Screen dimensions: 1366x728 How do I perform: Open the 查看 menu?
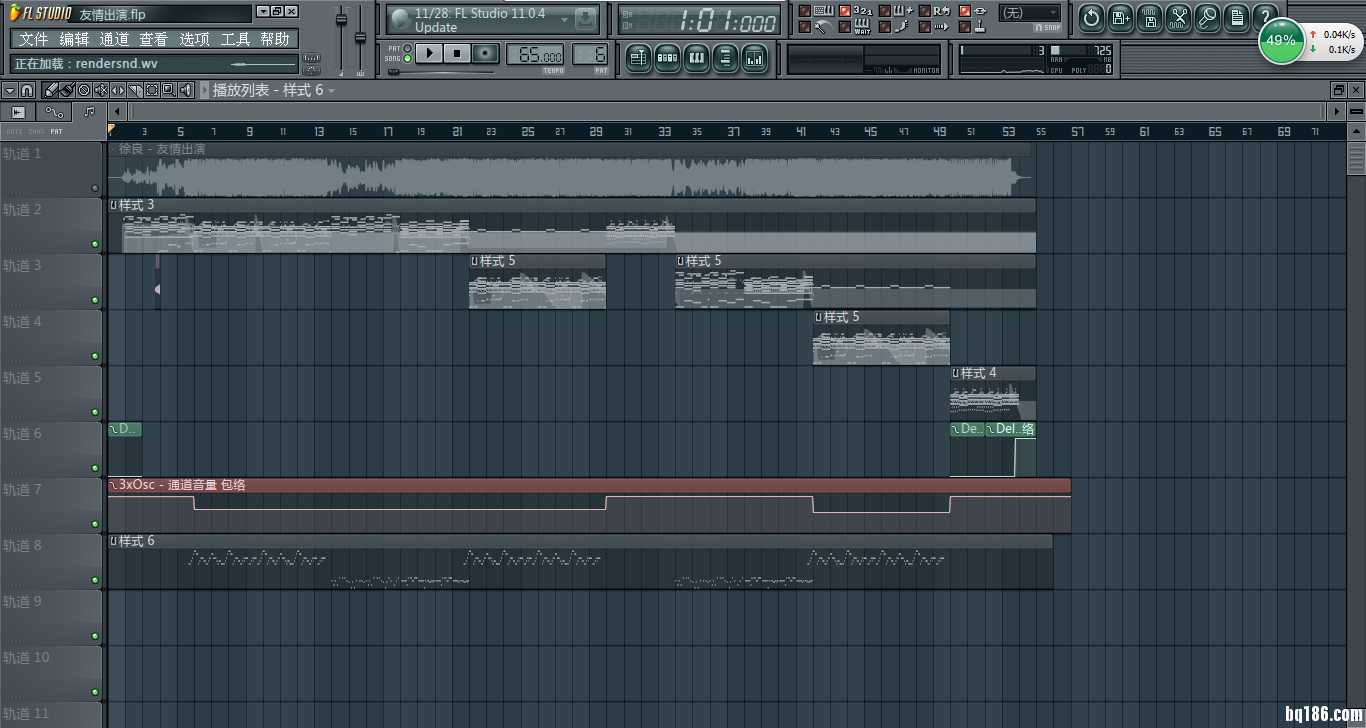pos(154,39)
